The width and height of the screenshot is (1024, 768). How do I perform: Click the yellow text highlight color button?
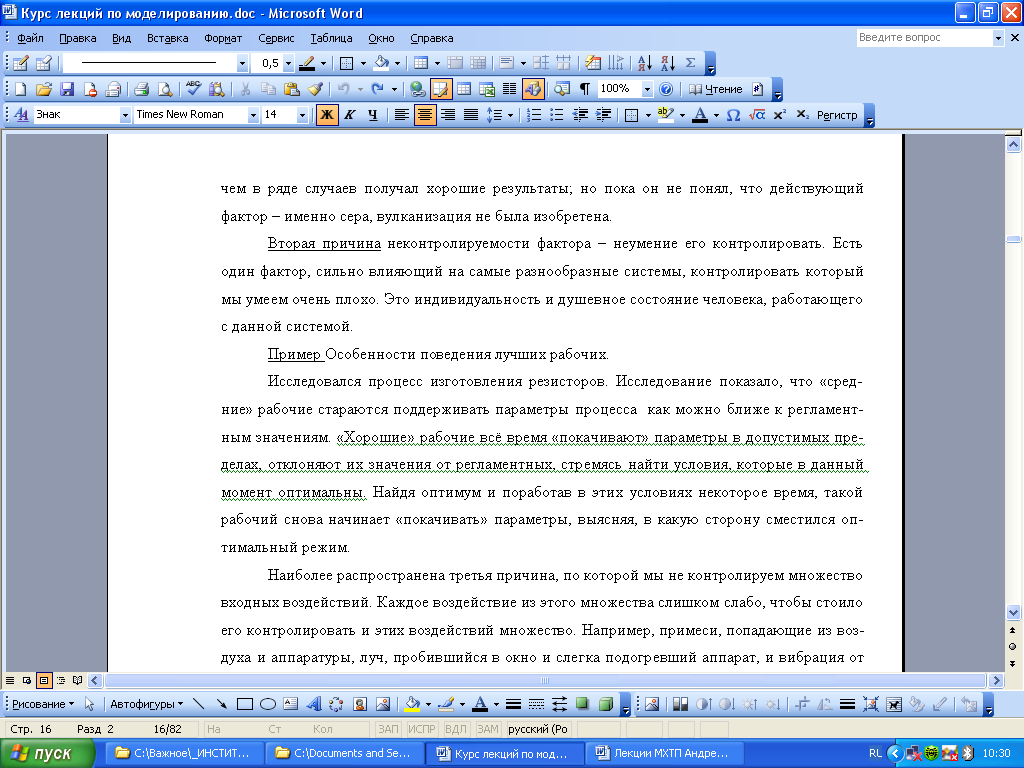[x=665, y=115]
